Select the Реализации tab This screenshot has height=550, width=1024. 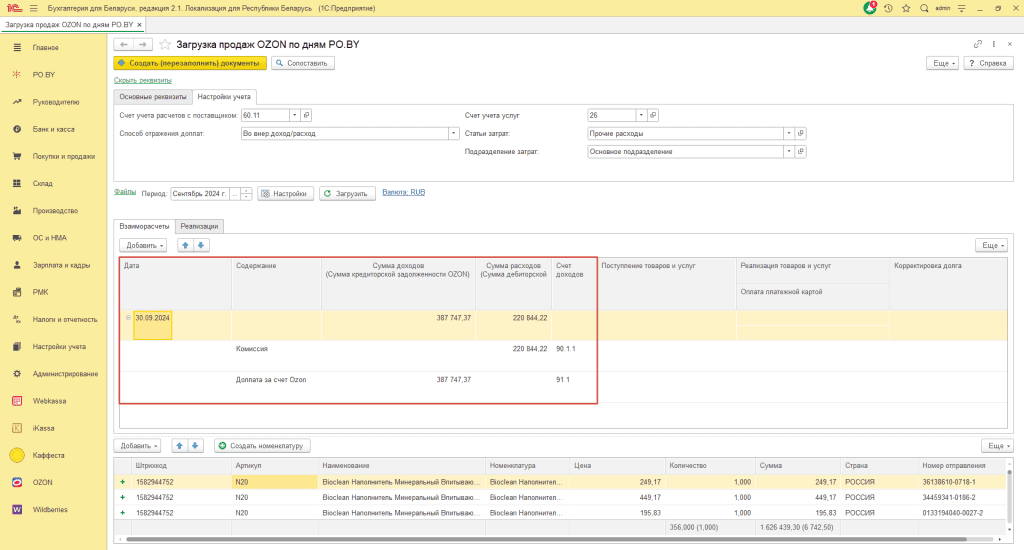pos(199,226)
